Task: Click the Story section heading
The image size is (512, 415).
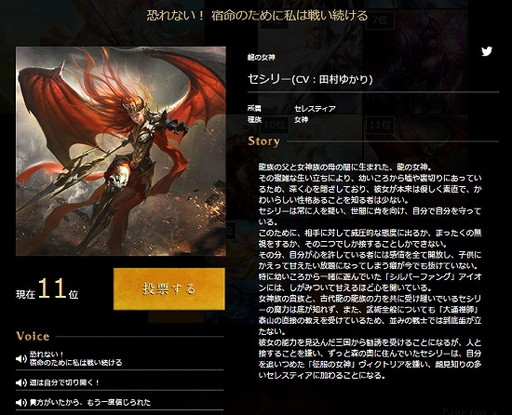Action: [x=264, y=141]
